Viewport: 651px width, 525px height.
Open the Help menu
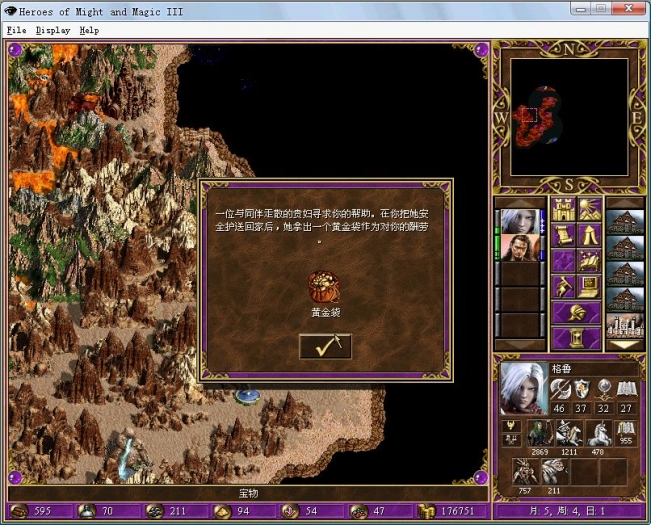(89, 30)
